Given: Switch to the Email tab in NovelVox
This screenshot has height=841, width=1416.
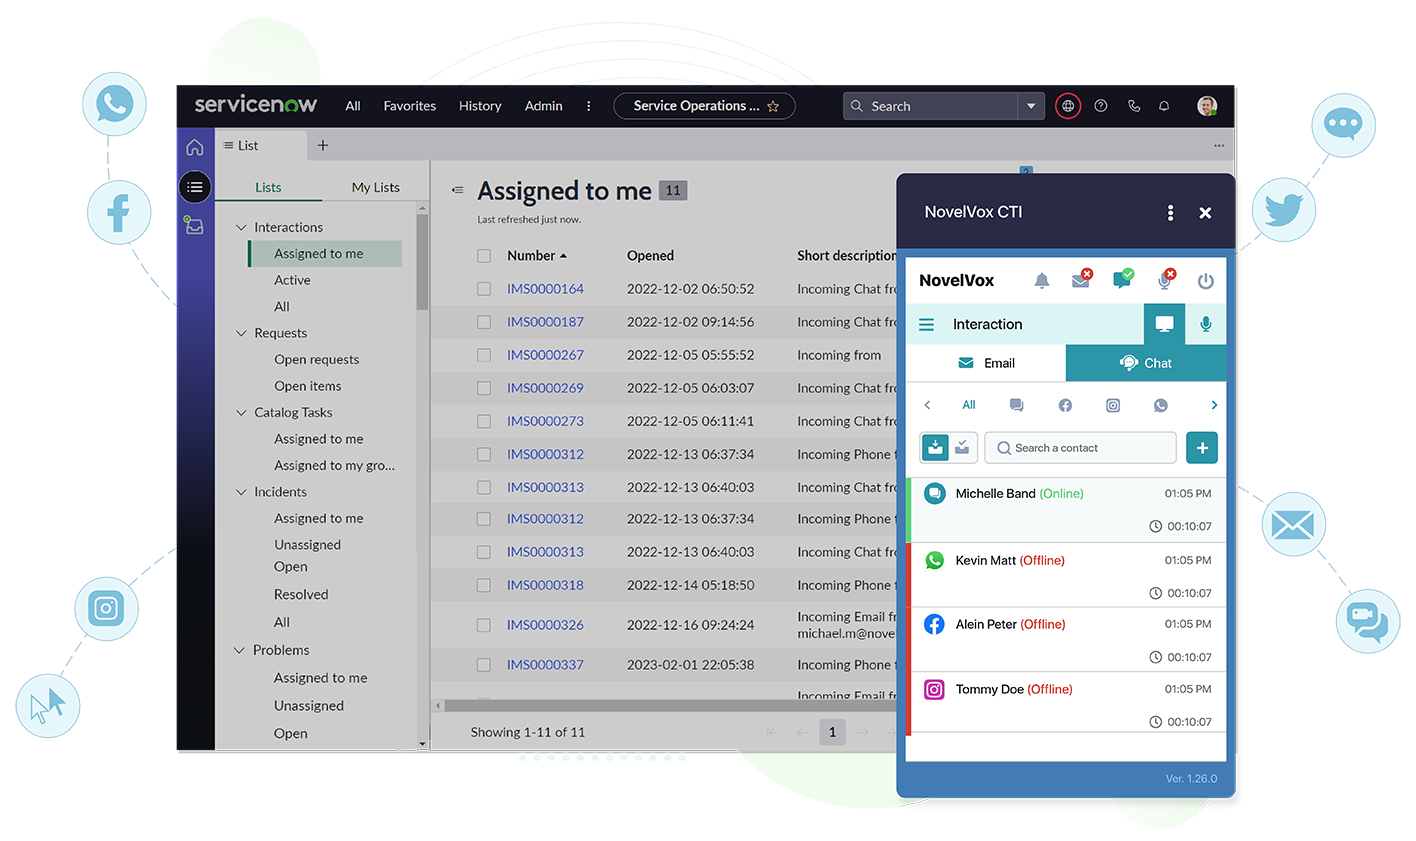Looking at the screenshot, I should 985,363.
